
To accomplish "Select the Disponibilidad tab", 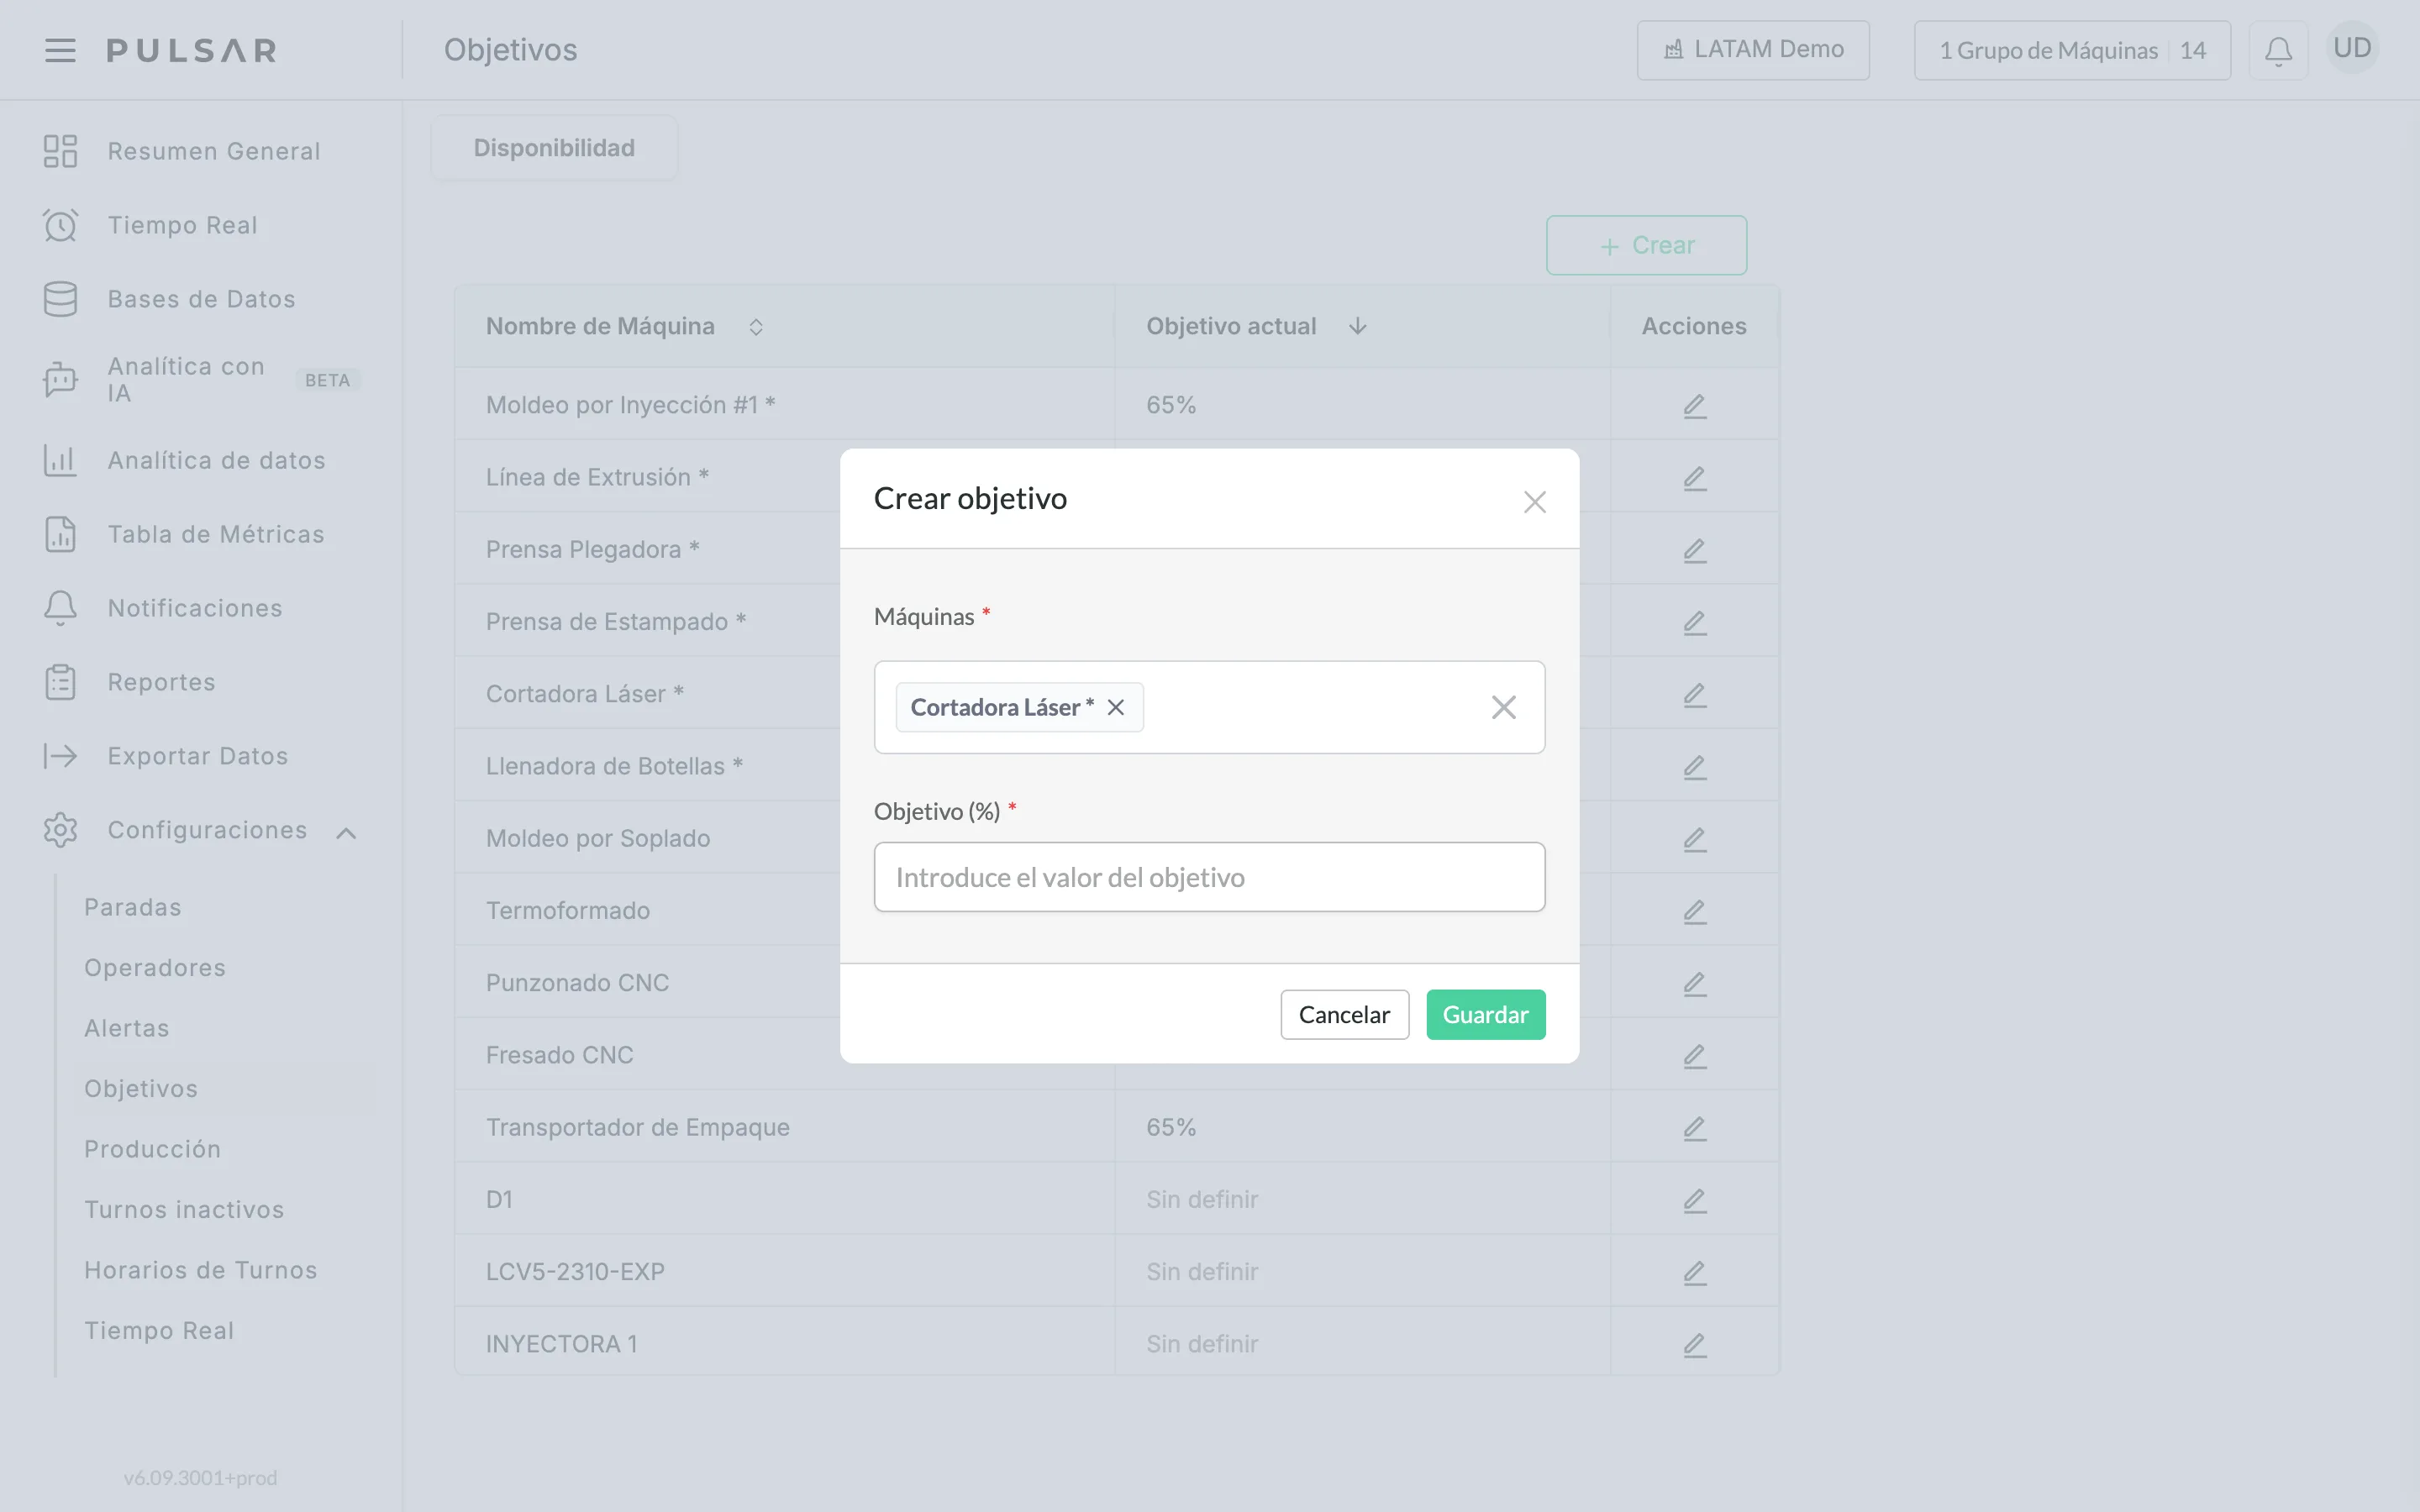I will point(554,148).
